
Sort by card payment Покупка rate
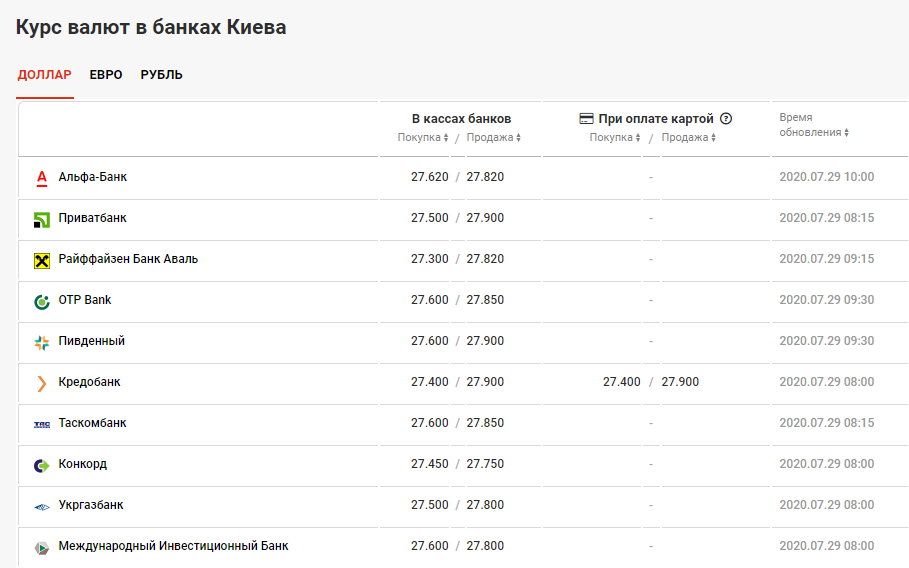(x=615, y=138)
